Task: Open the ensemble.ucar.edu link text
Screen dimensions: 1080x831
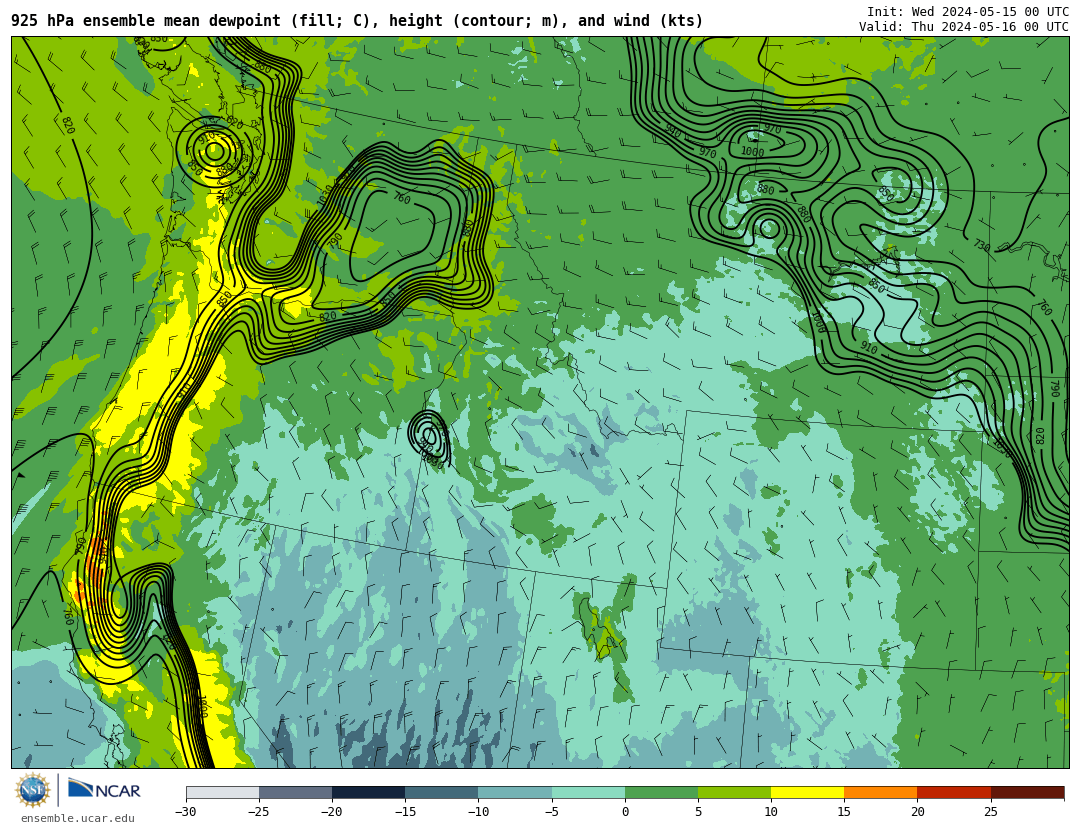Action: click(78, 819)
